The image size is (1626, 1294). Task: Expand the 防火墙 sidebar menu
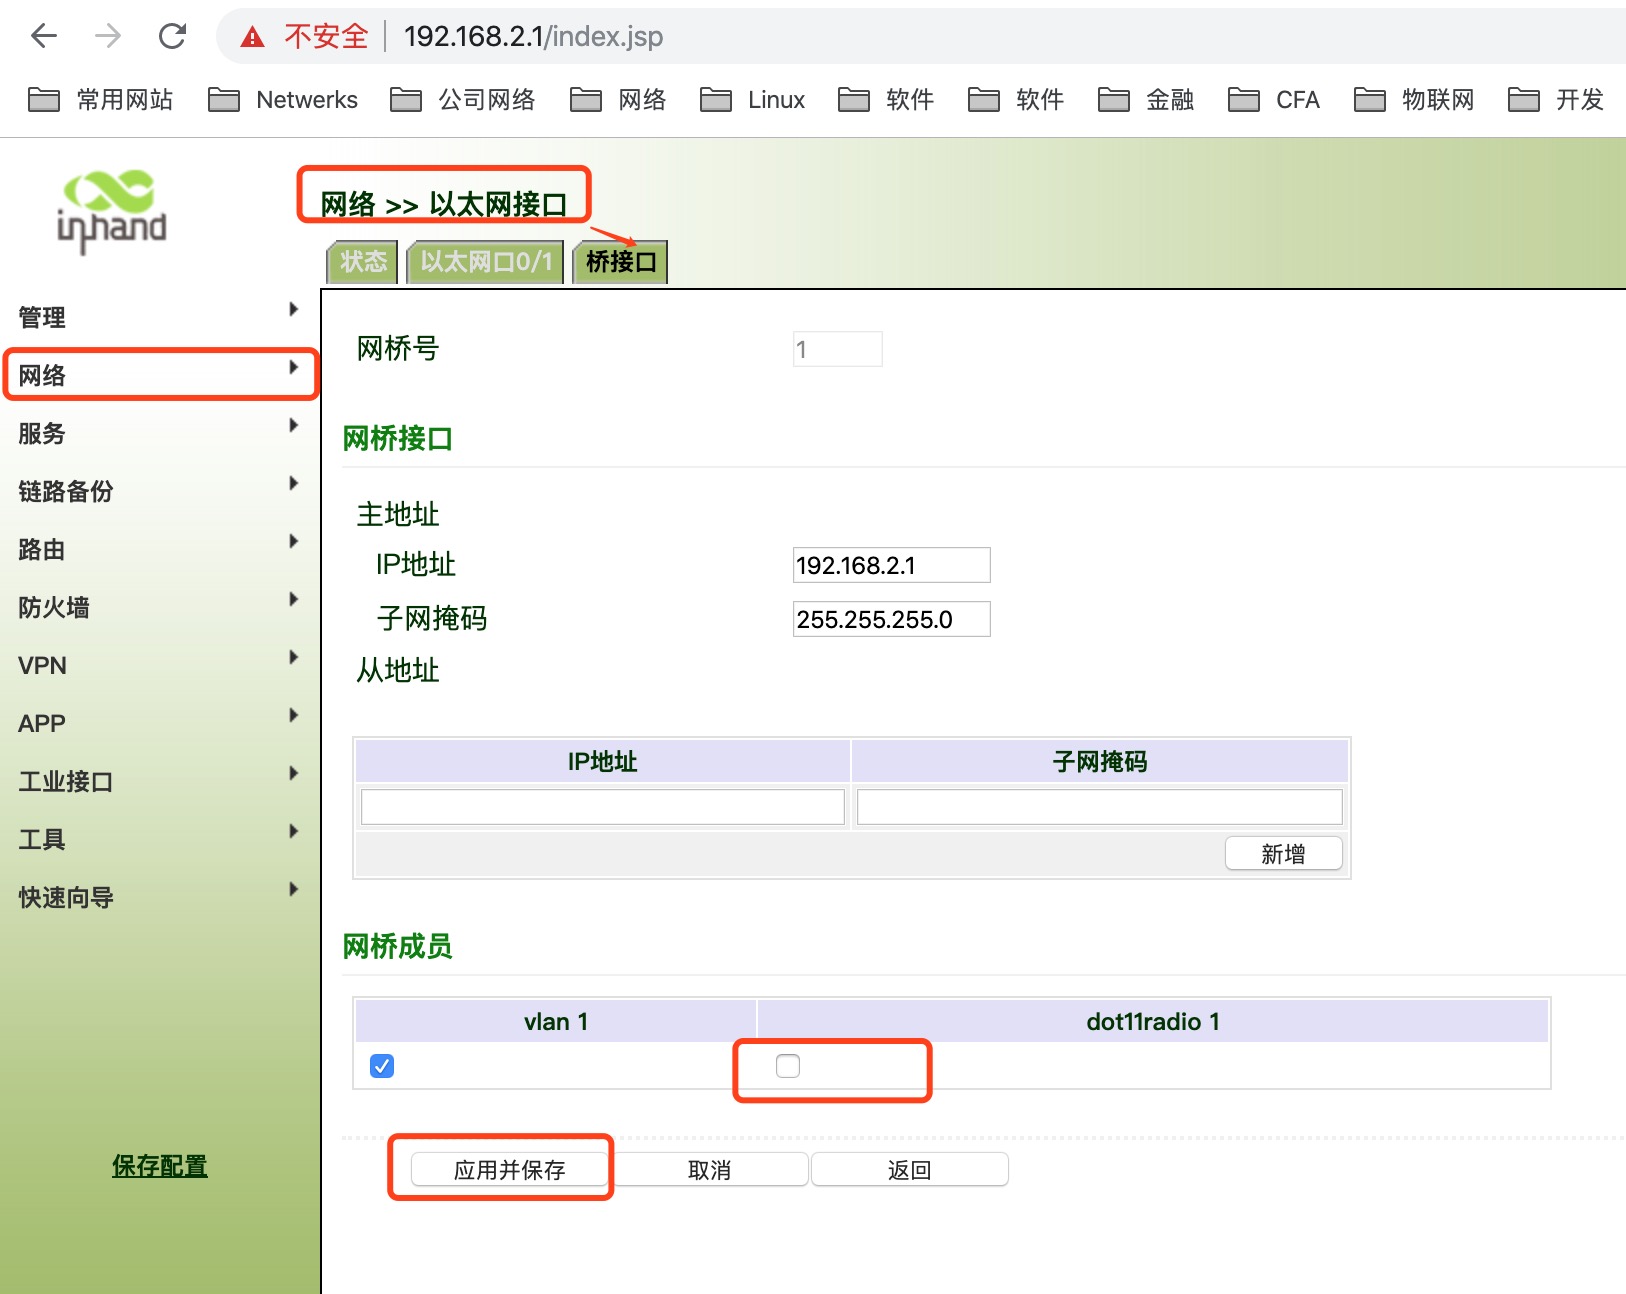click(160, 607)
